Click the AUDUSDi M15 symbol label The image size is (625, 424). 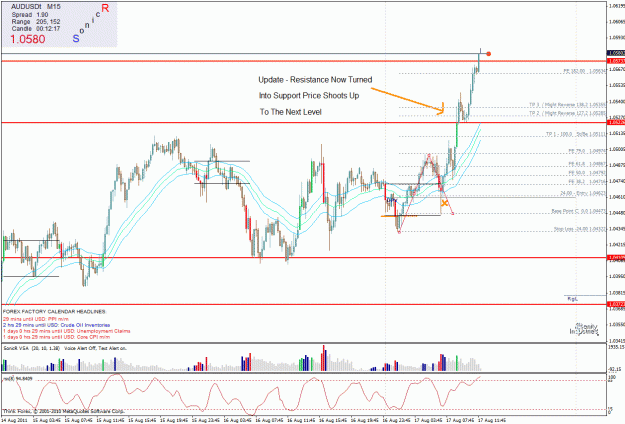(x=35, y=7)
